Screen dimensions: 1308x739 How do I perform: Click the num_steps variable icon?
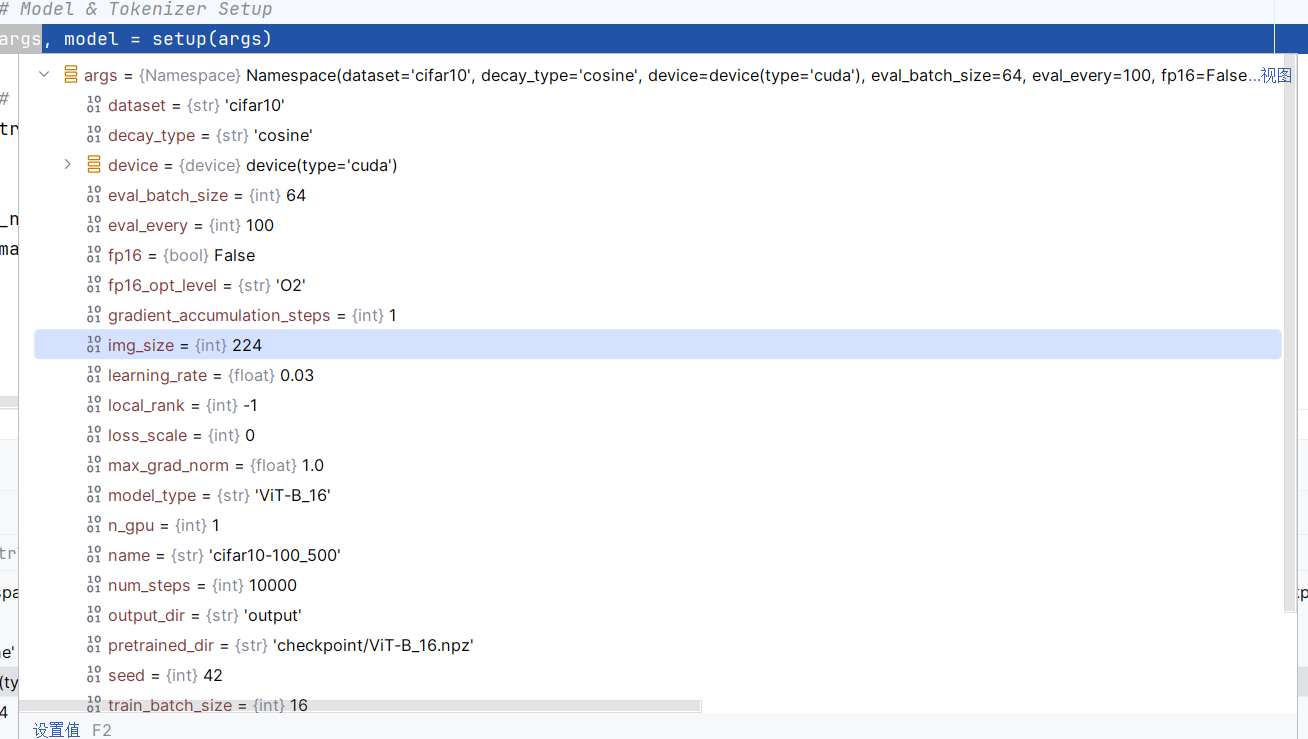coord(94,585)
